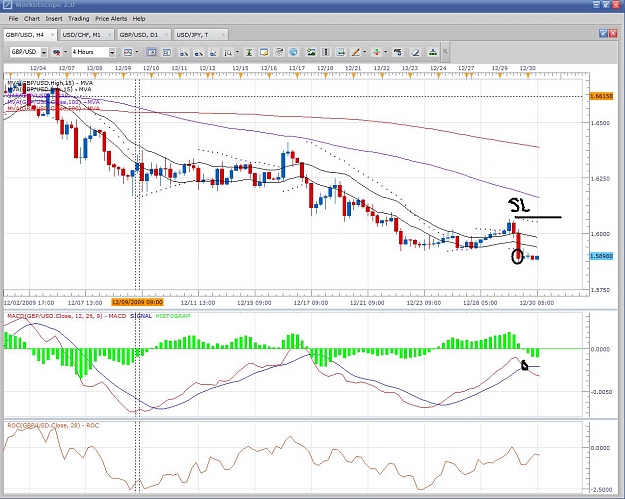Click the MVA(GBP/USD.High,15) indicator label
Screen dimensions: 625x499
pos(50,83)
